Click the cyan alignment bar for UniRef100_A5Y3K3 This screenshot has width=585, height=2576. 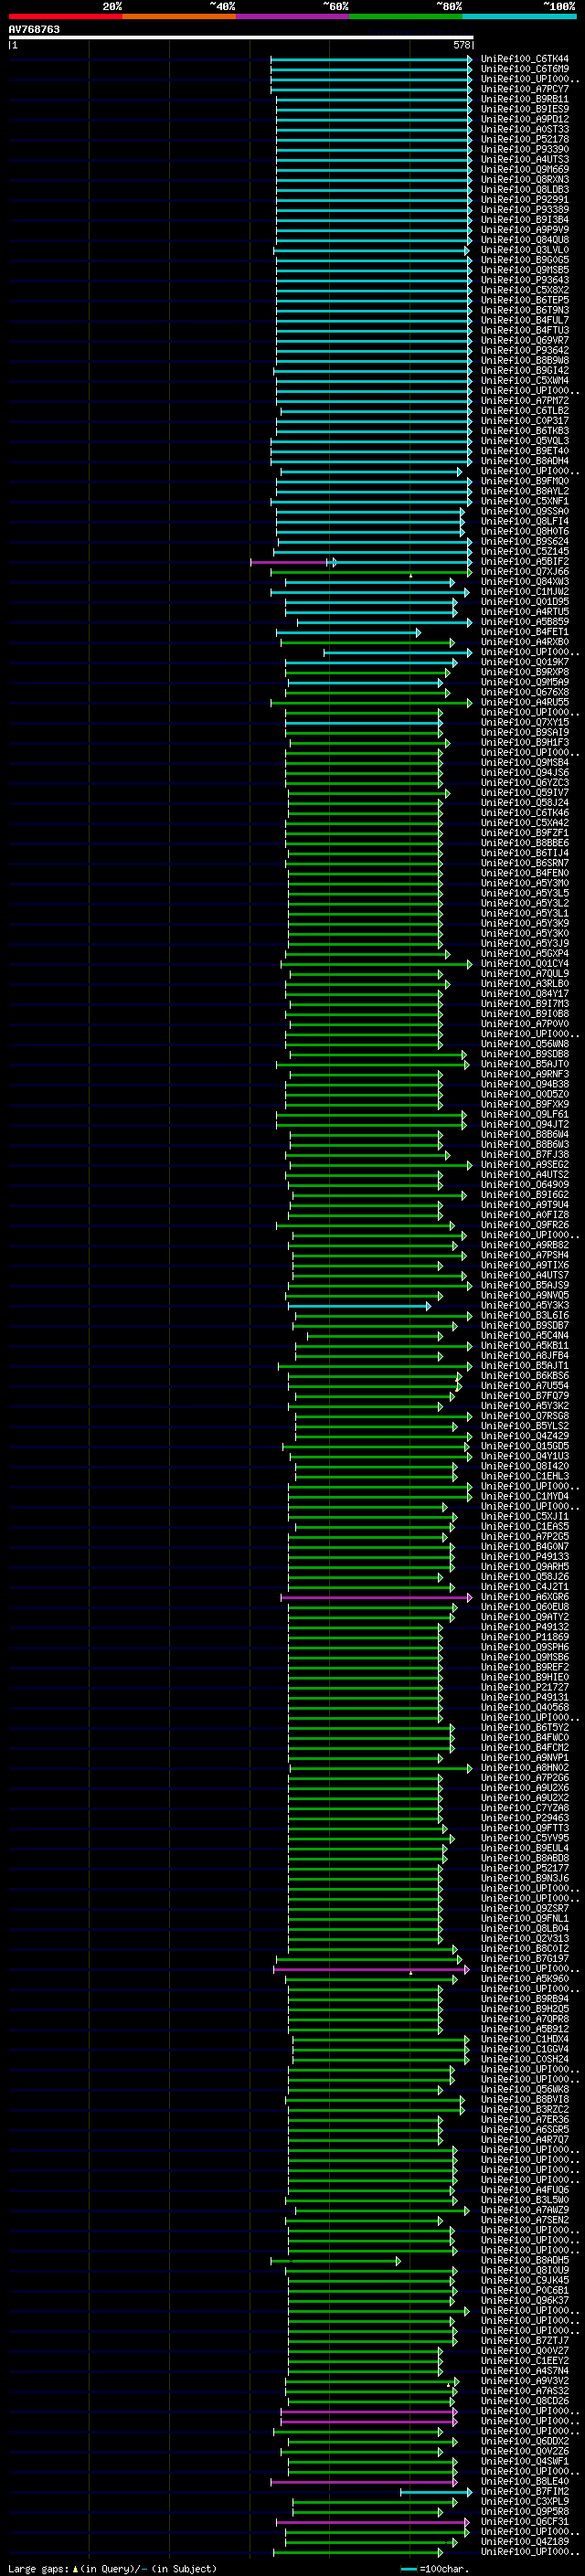tap(360, 1306)
